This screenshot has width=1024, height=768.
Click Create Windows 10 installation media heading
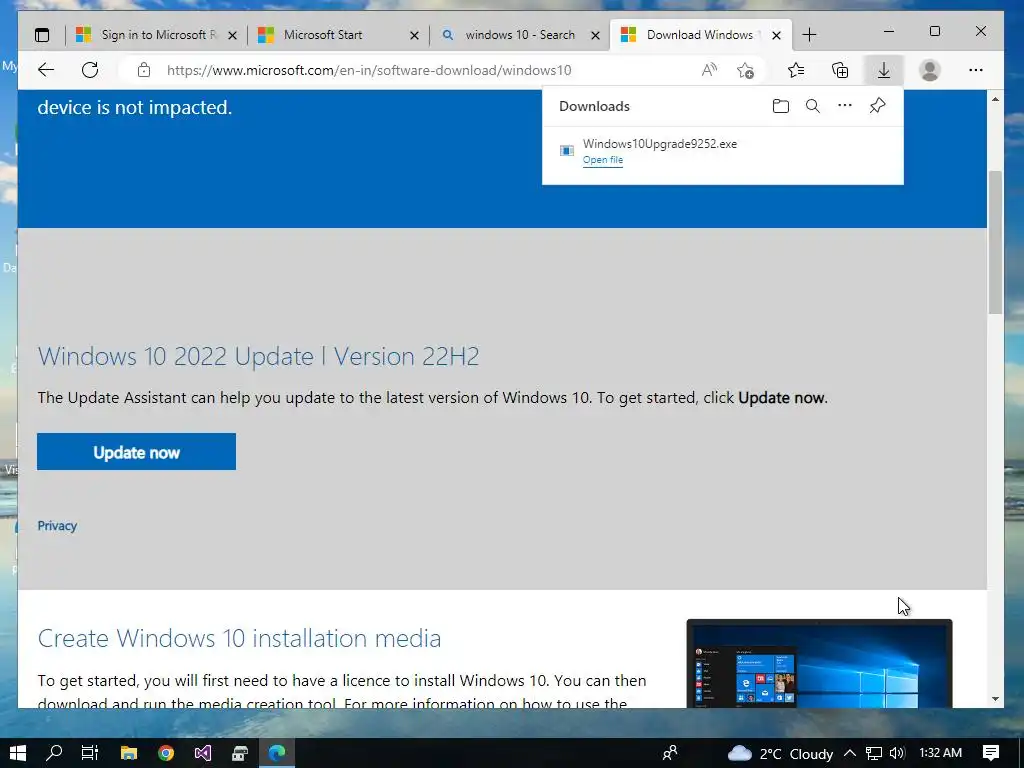click(x=239, y=638)
